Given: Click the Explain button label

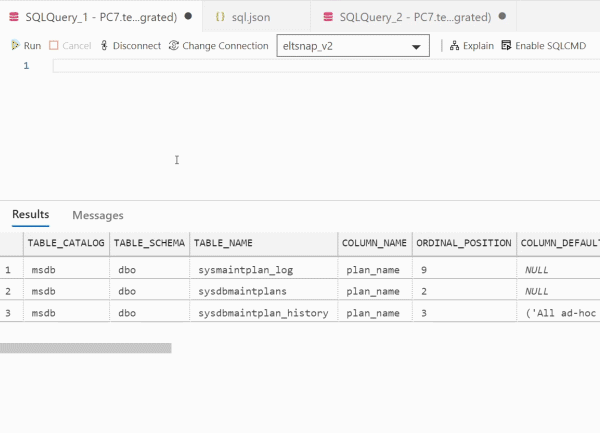Looking at the screenshot, I should [478, 46].
